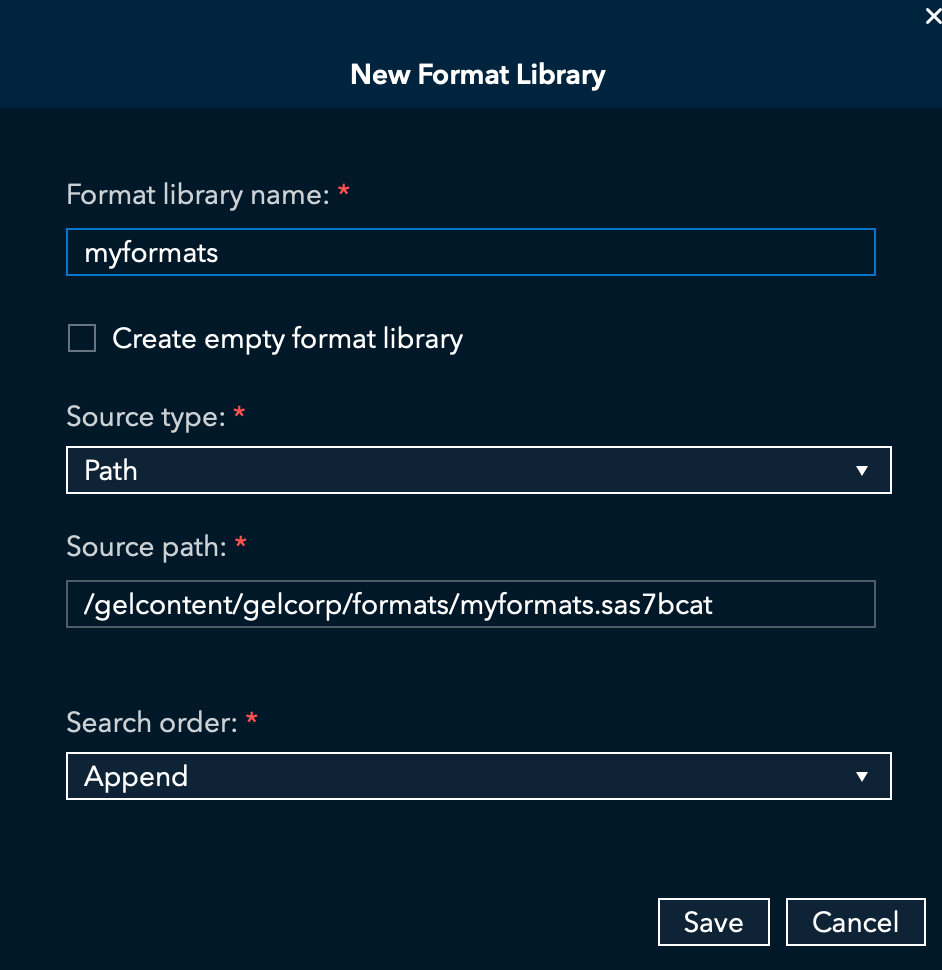The image size is (942, 970).
Task: Focus the Source path input field
Action: coord(470,604)
